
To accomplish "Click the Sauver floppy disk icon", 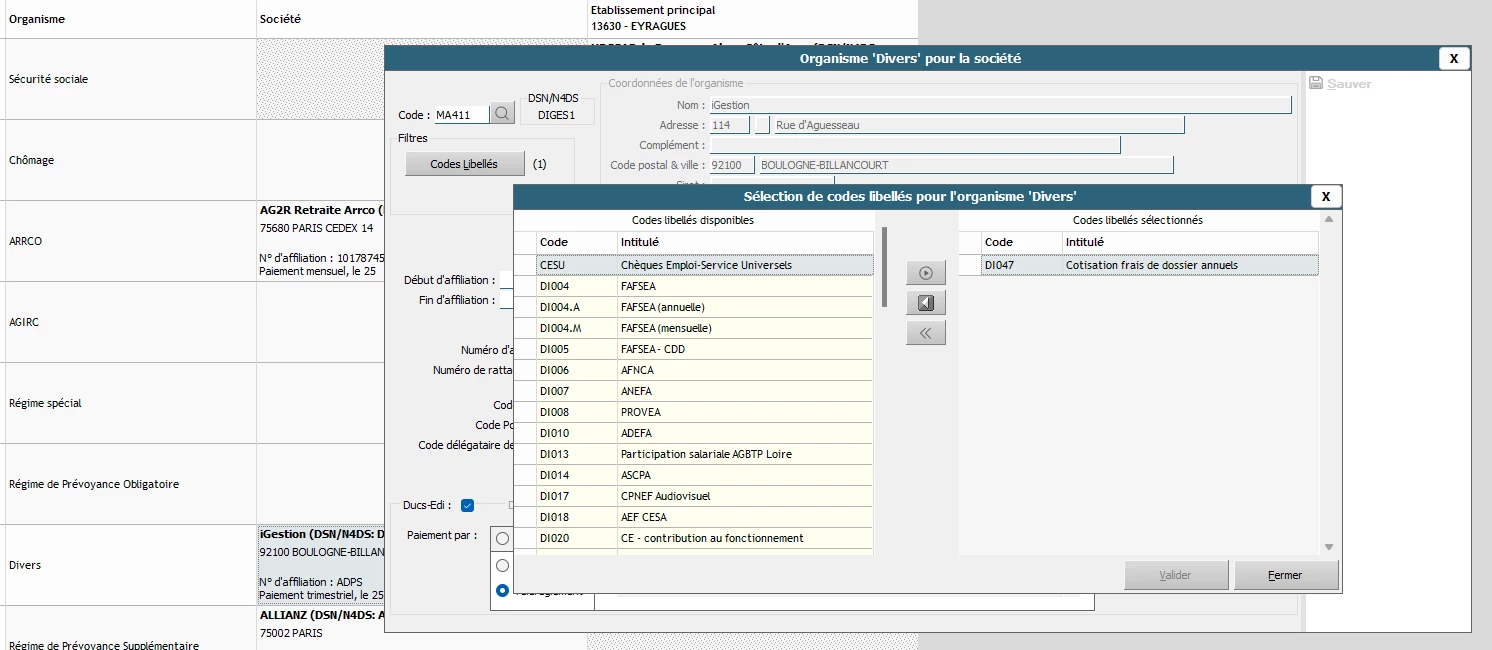I will click(1316, 84).
